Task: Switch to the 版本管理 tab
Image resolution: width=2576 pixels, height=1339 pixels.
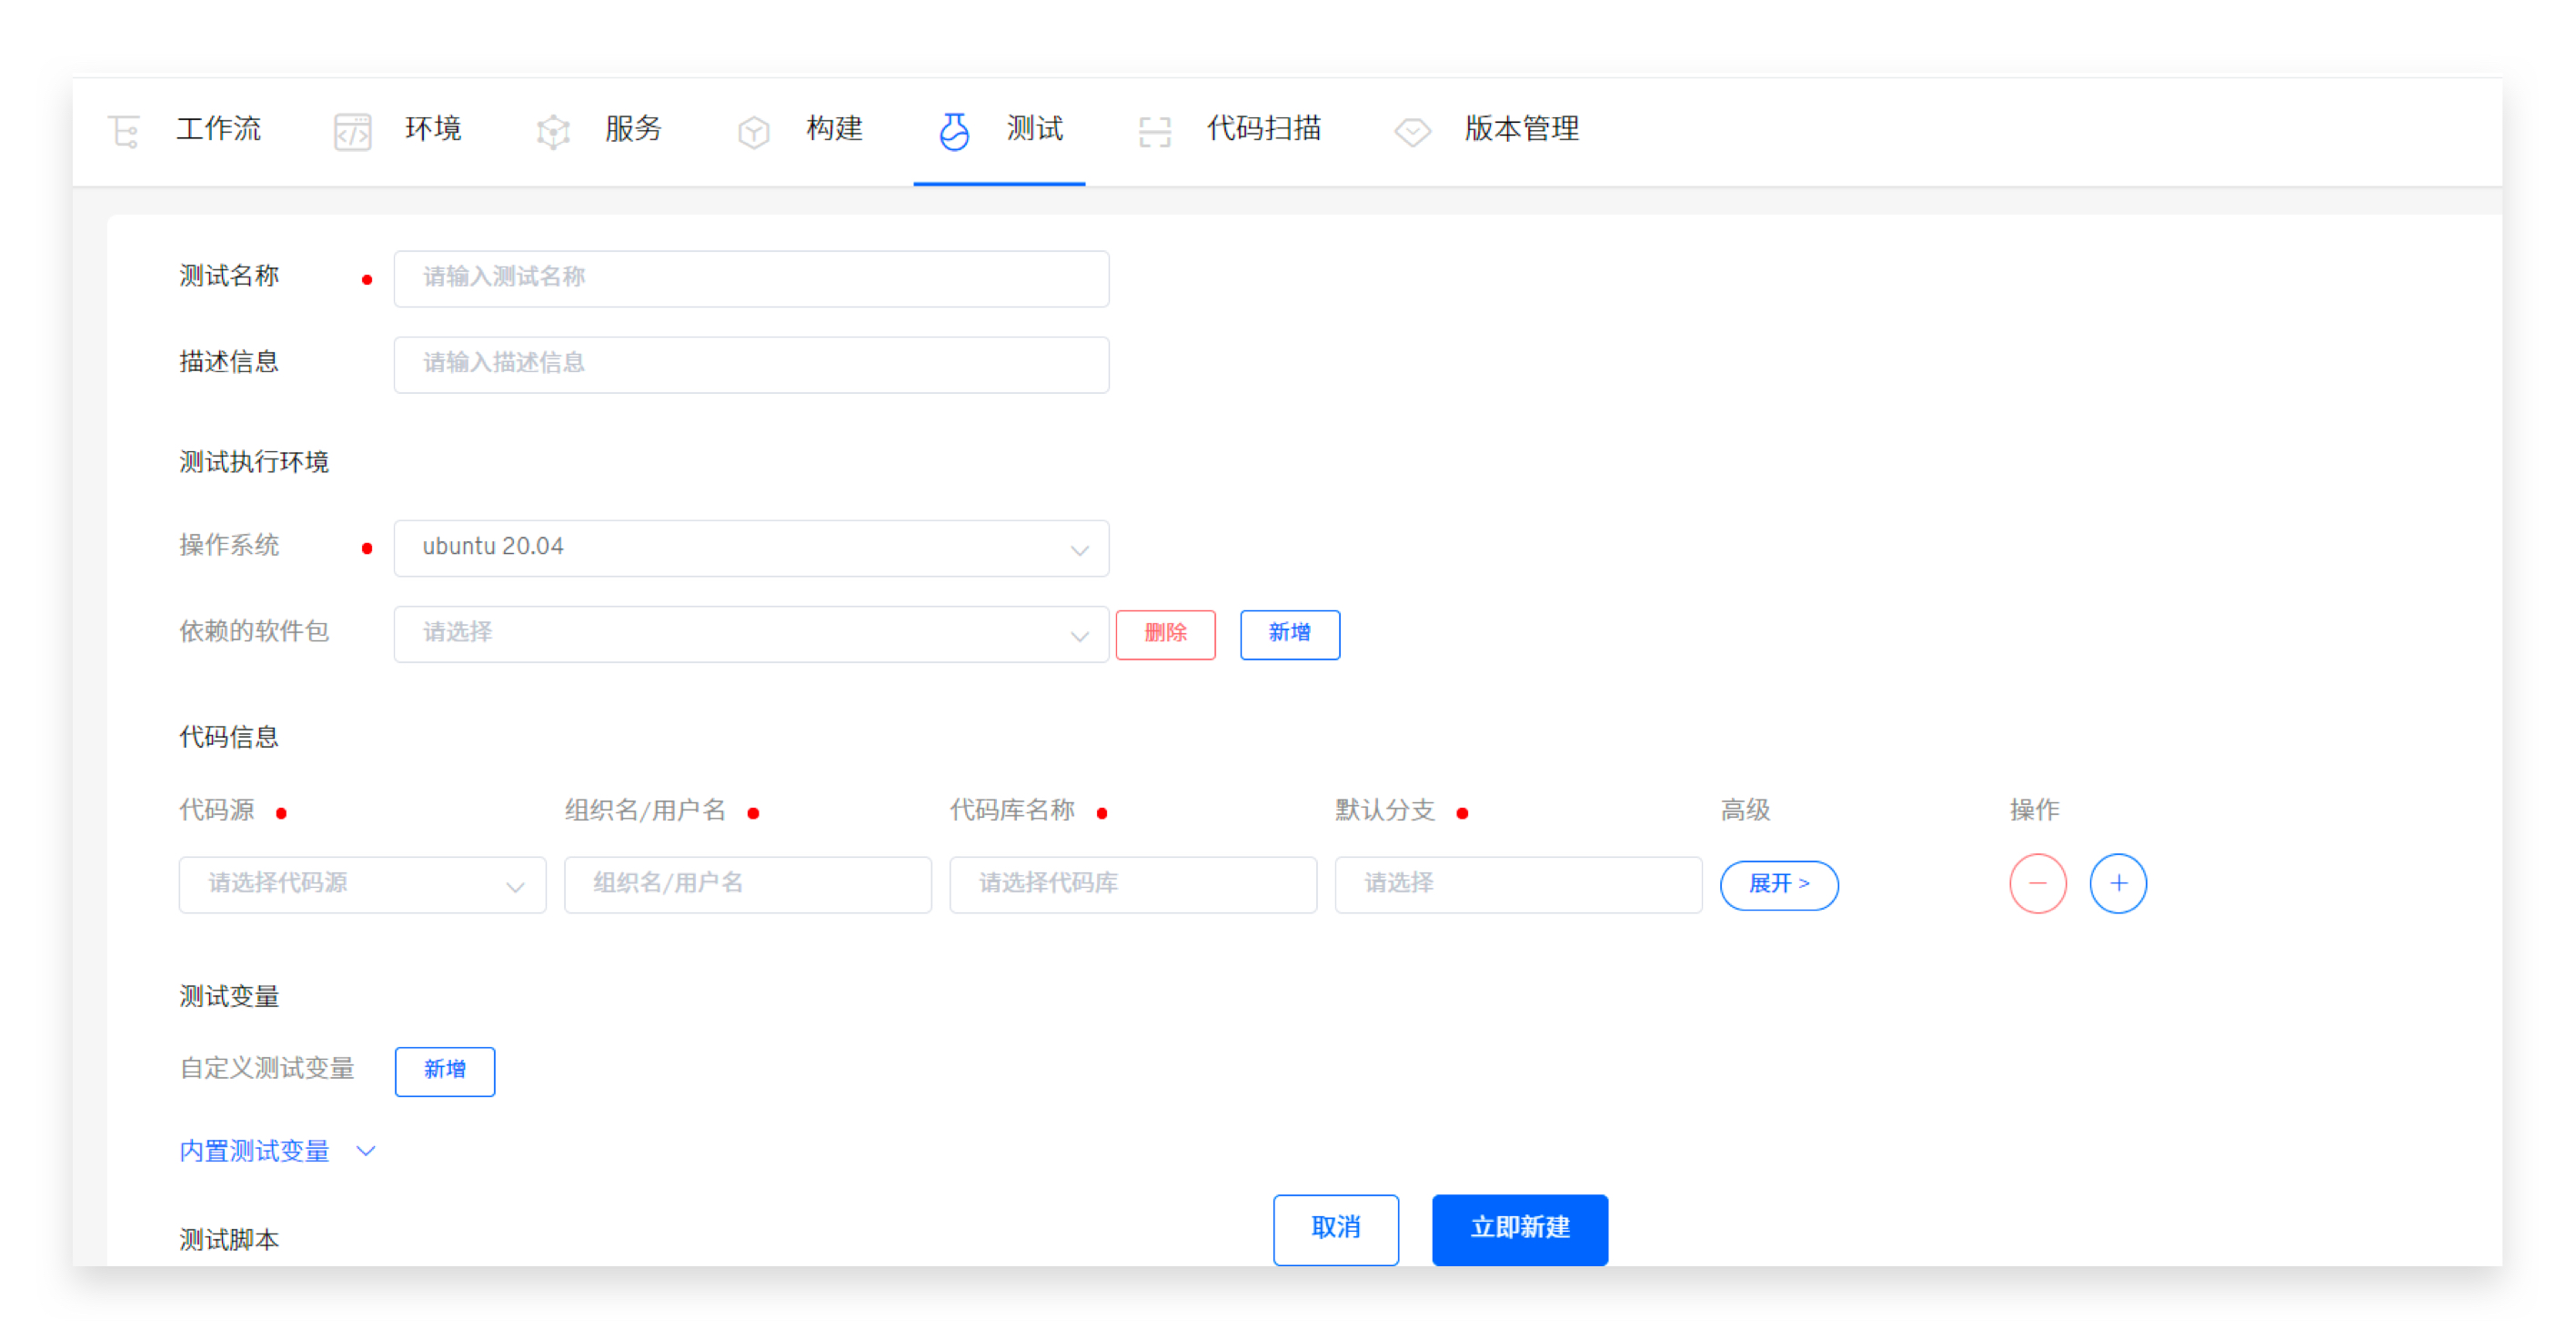Action: pos(1520,129)
